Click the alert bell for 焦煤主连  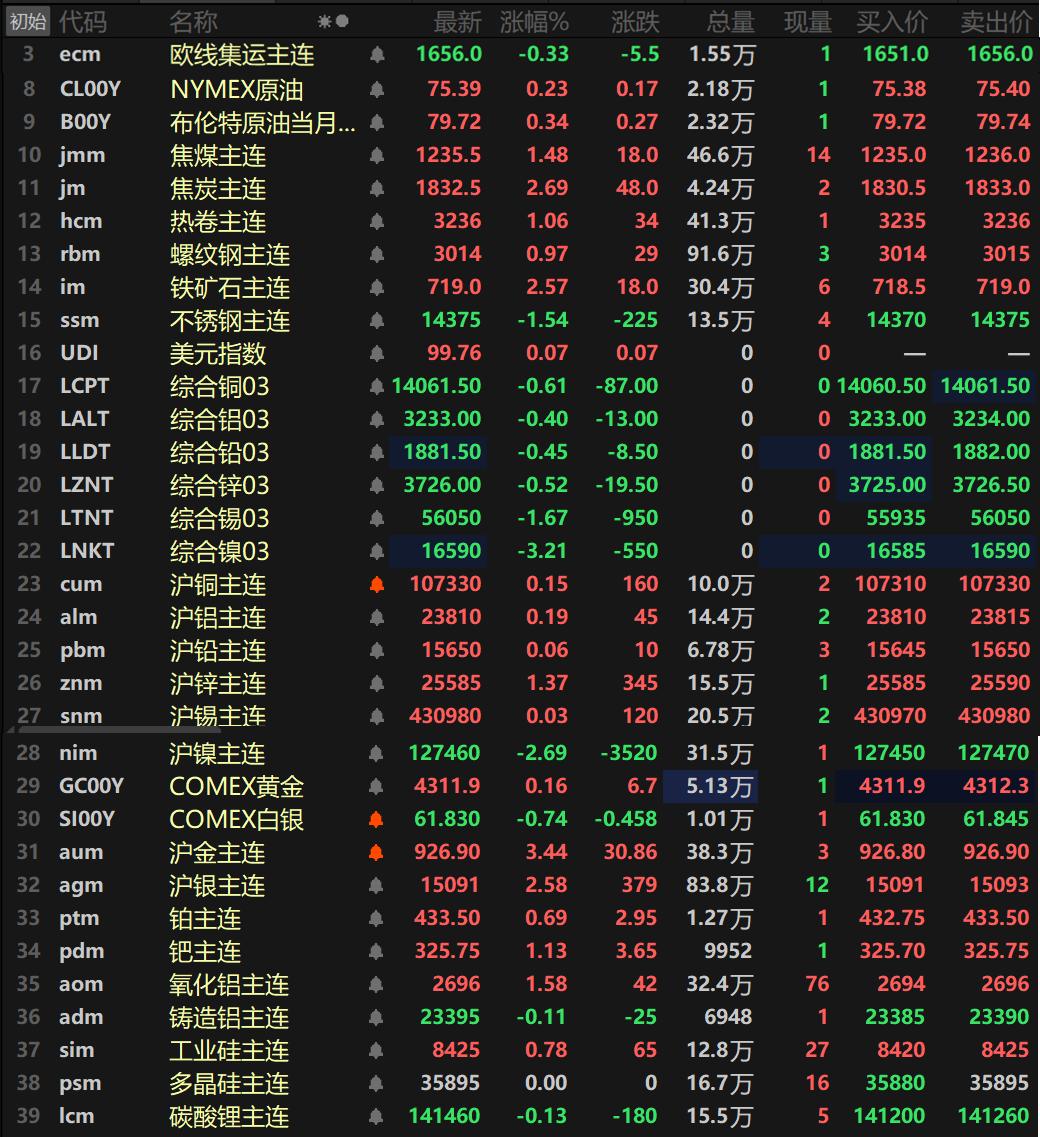pyautogui.click(x=377, y=154)
